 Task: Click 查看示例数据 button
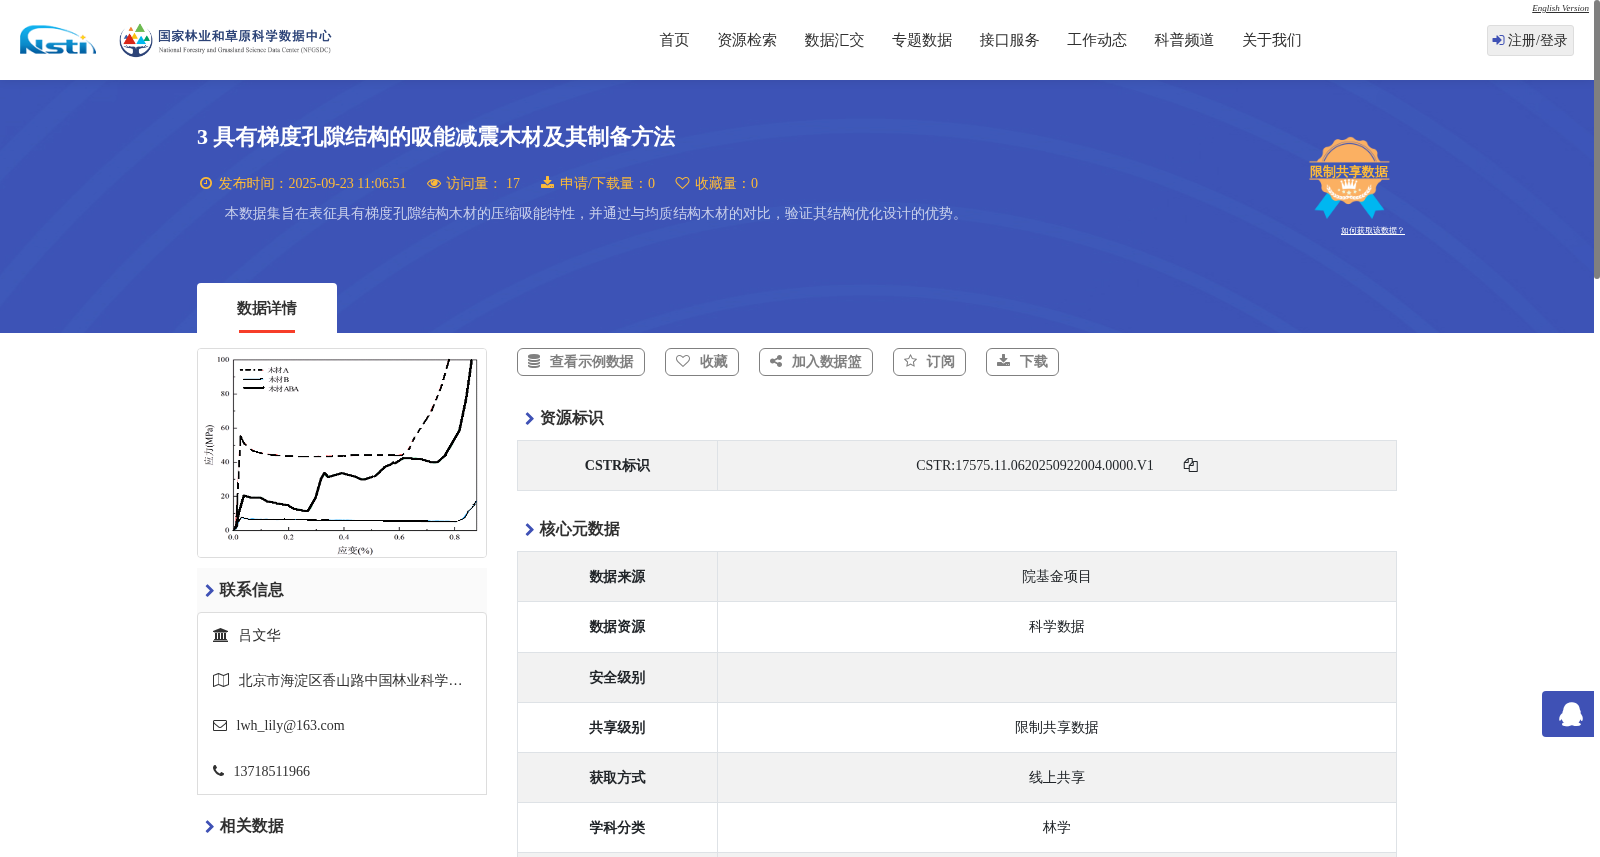[581, 362]
